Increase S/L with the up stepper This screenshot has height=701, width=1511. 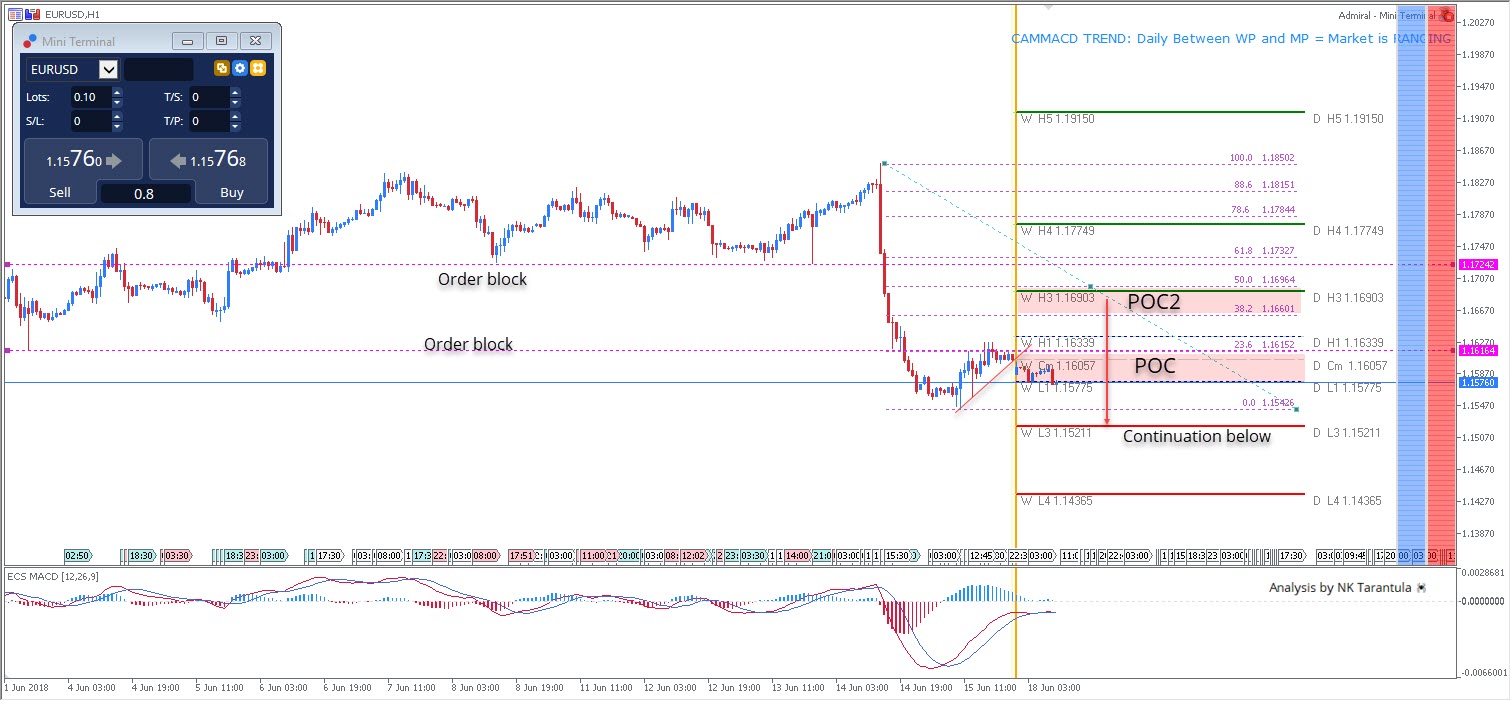[117, 117]
